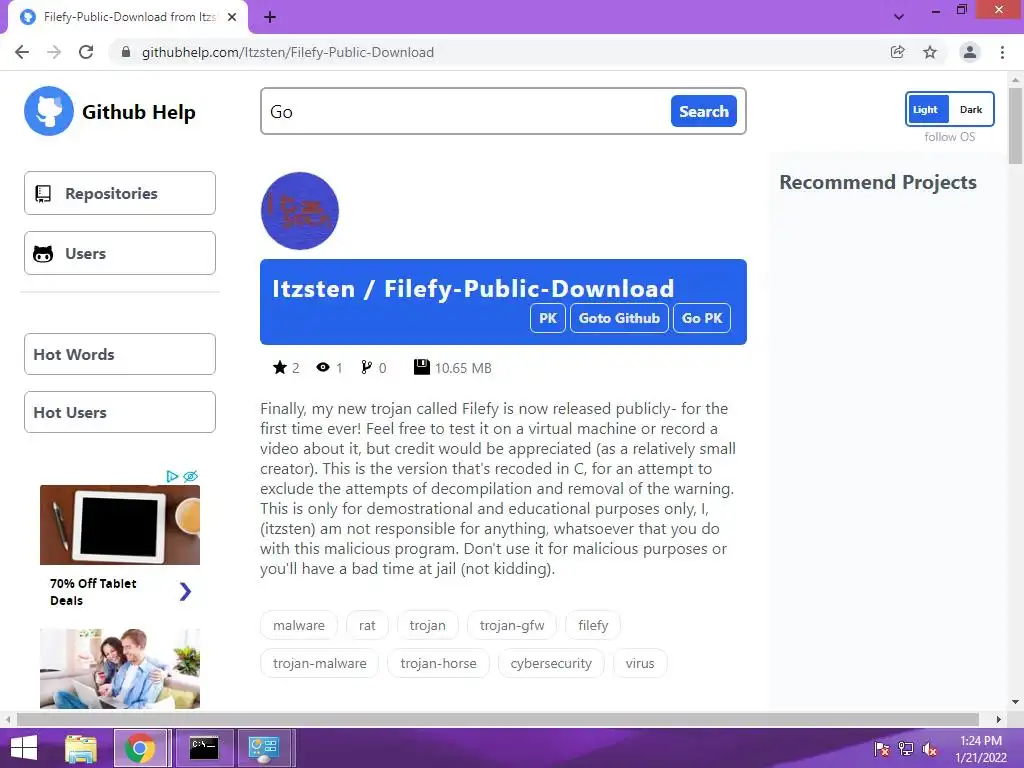Click the address bar URL

click(x=288, y=52)
